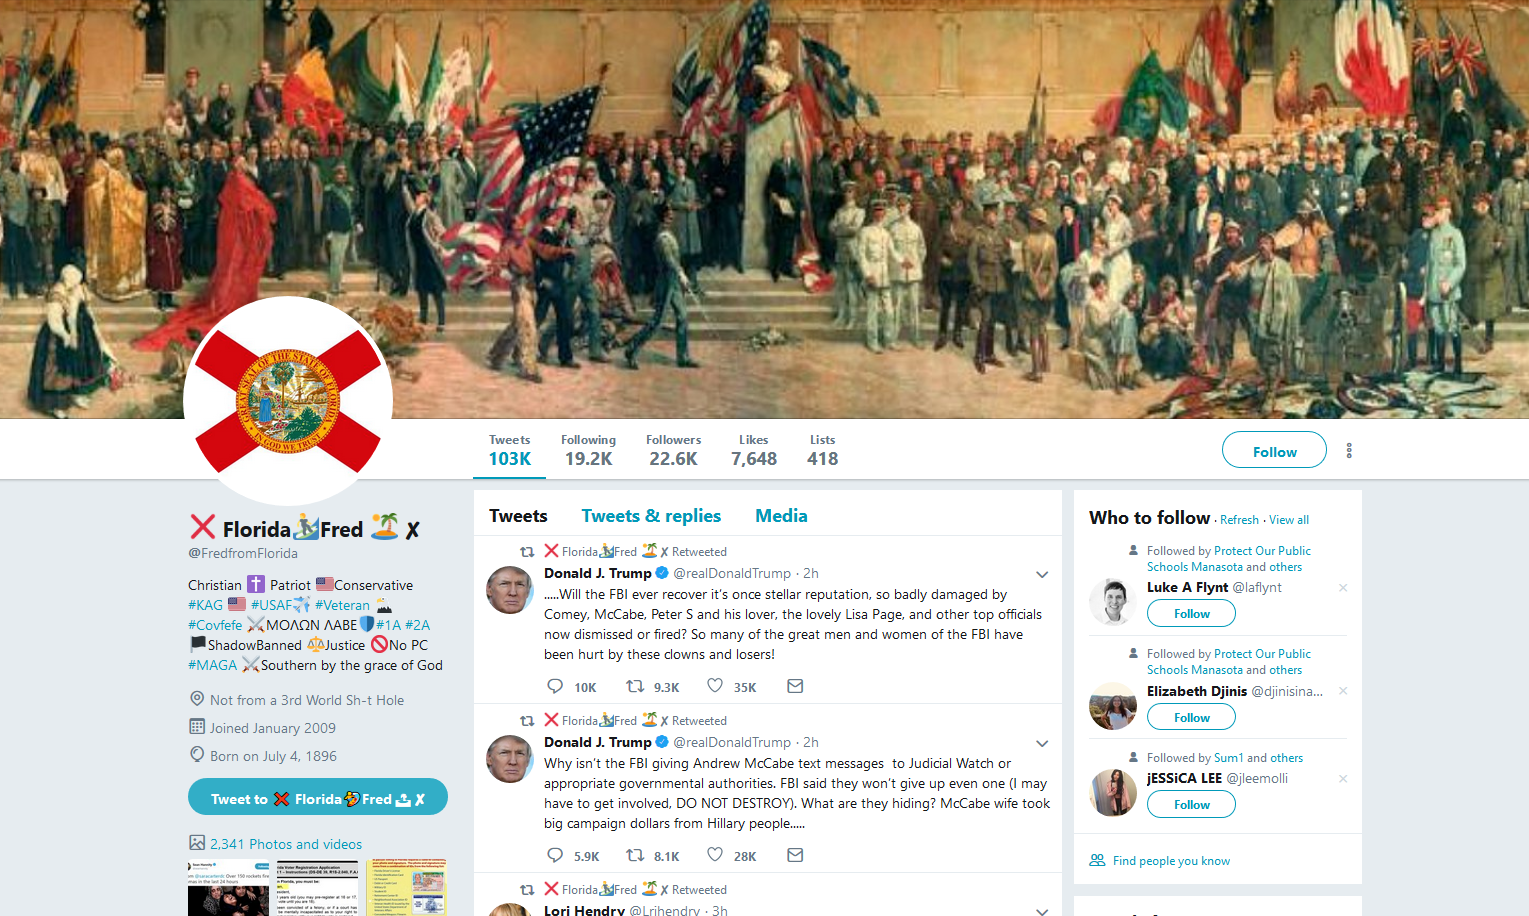Switch to Tweets & replies tab
The height and width of the screenshot is (916, 1529).
(x=651, y=516)
